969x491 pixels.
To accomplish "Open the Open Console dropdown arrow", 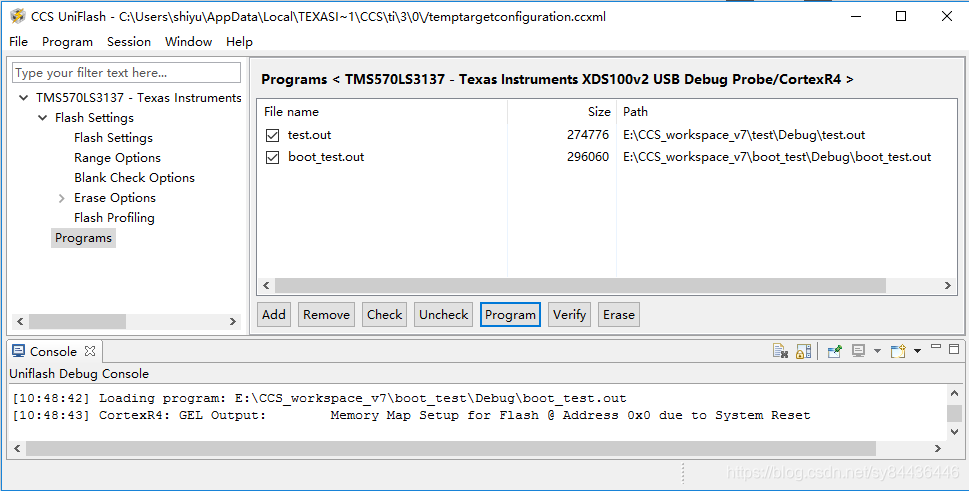I will pos(917,351).
